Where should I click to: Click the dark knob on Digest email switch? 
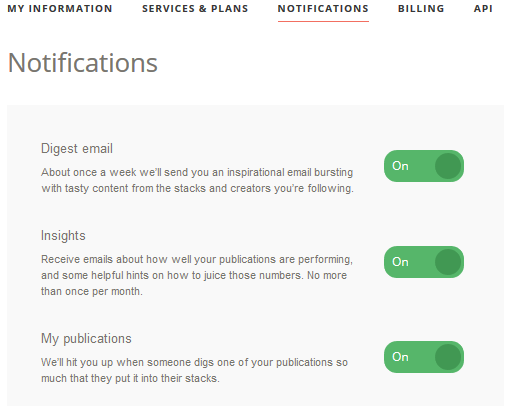click(448, 166)
